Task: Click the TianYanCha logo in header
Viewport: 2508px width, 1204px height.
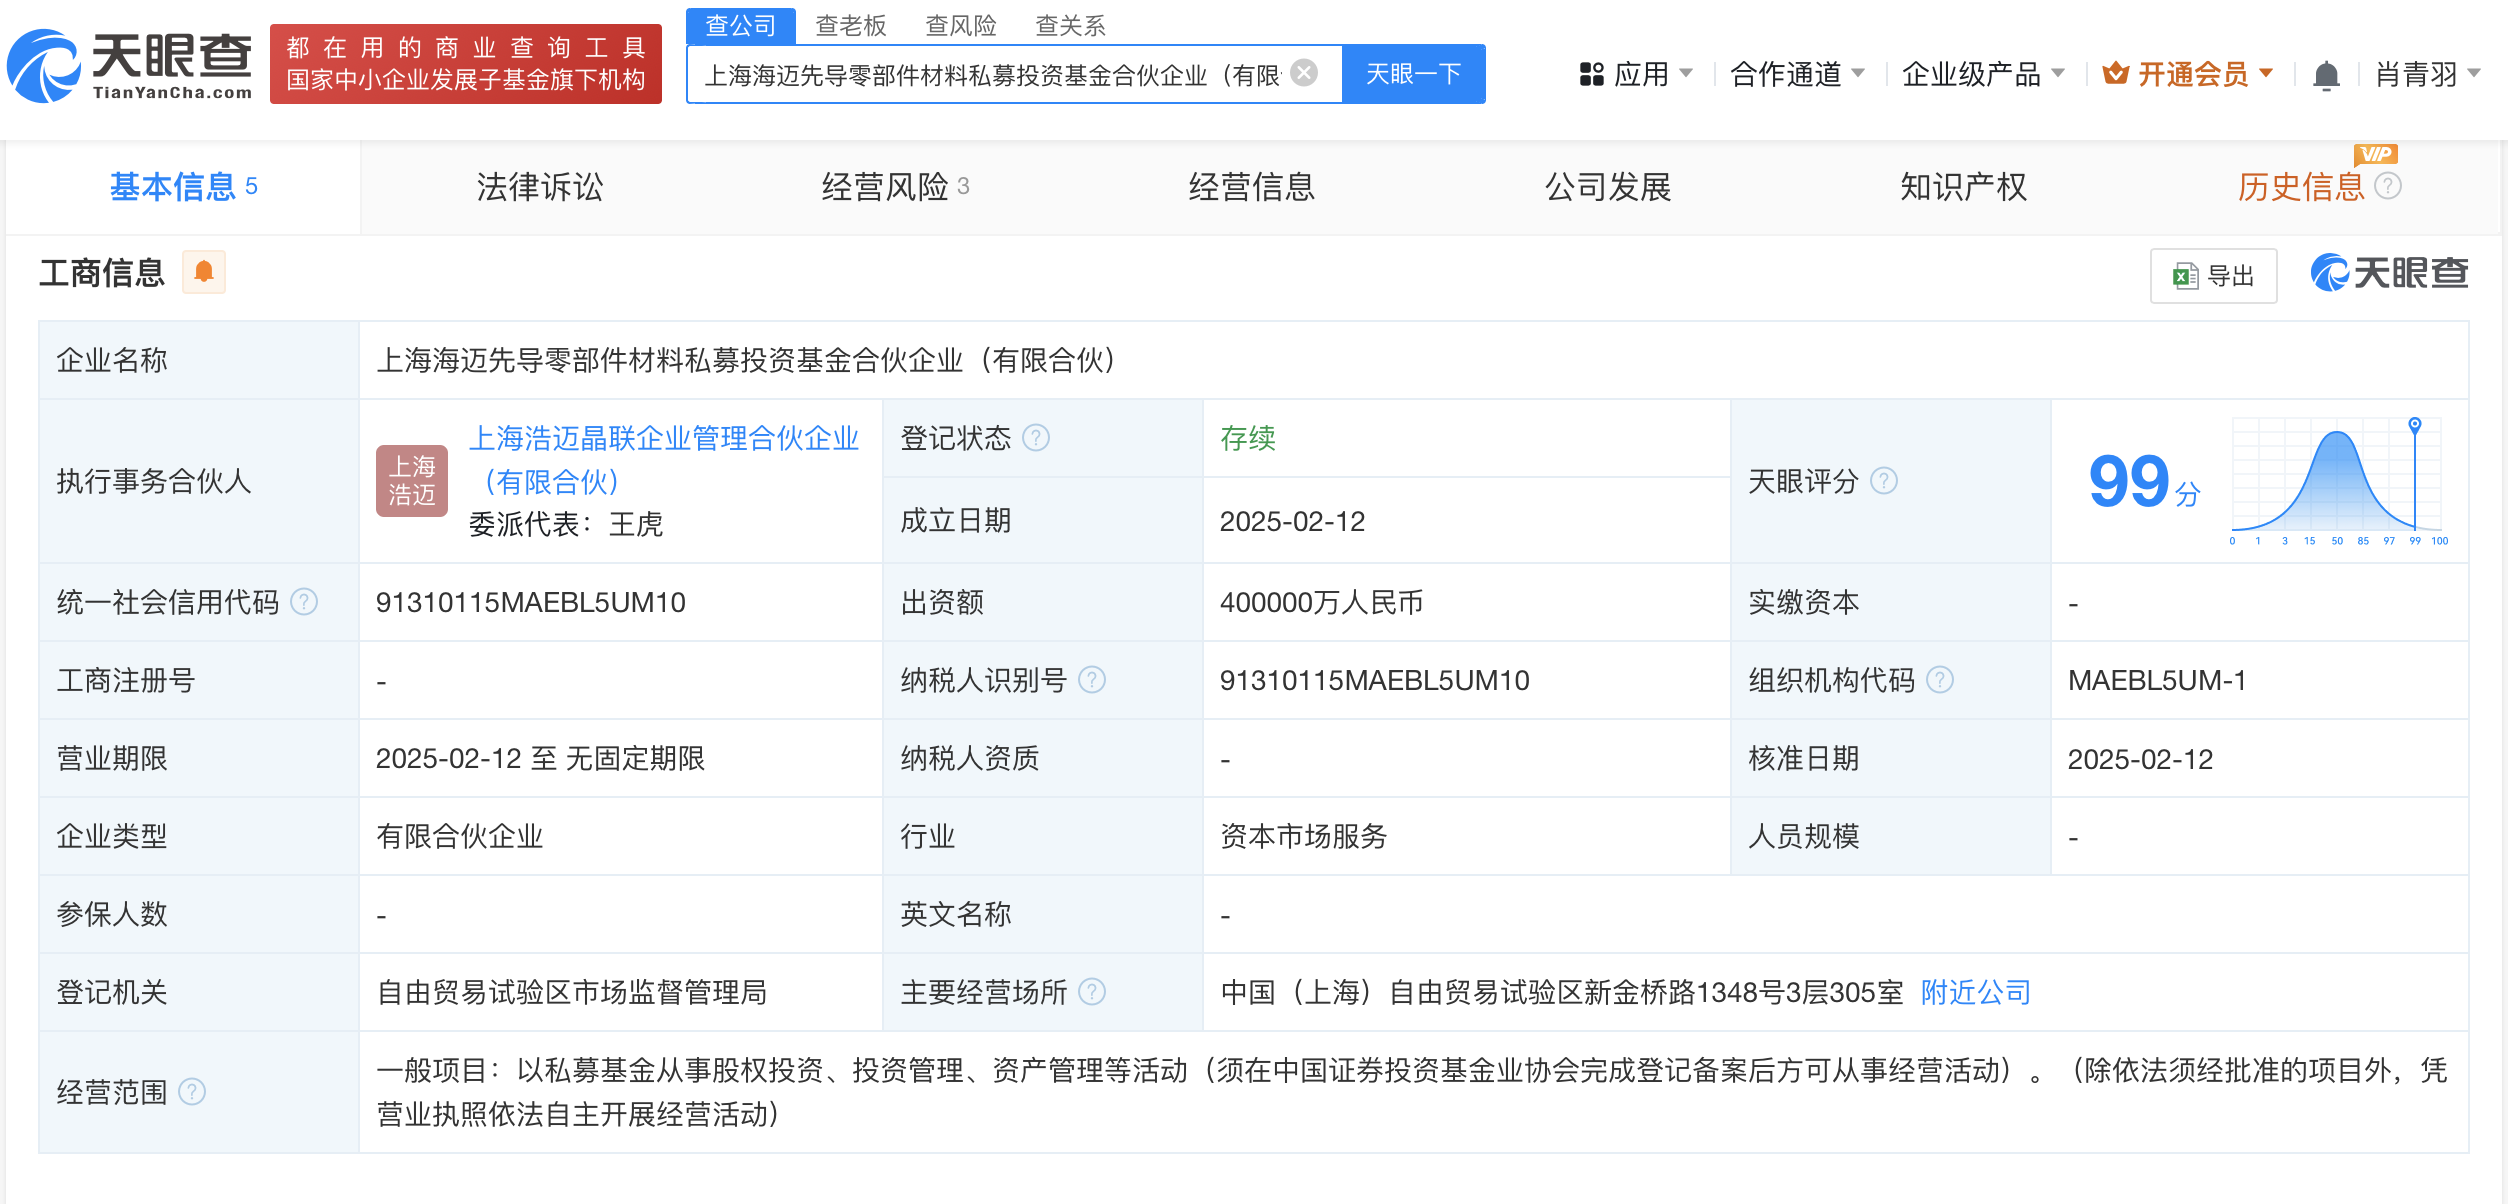Action: 130,65
